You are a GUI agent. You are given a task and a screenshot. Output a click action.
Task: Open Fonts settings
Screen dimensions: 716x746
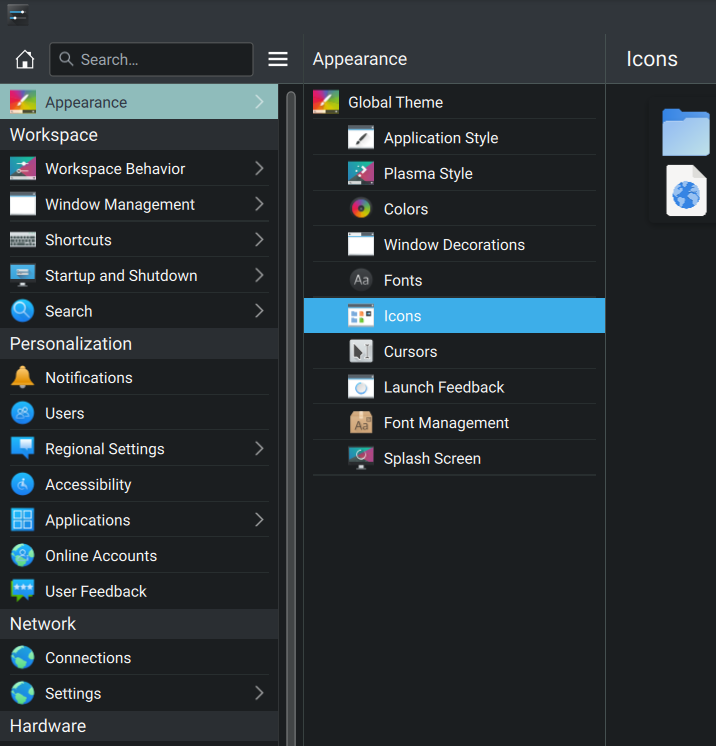coord(454,280)
